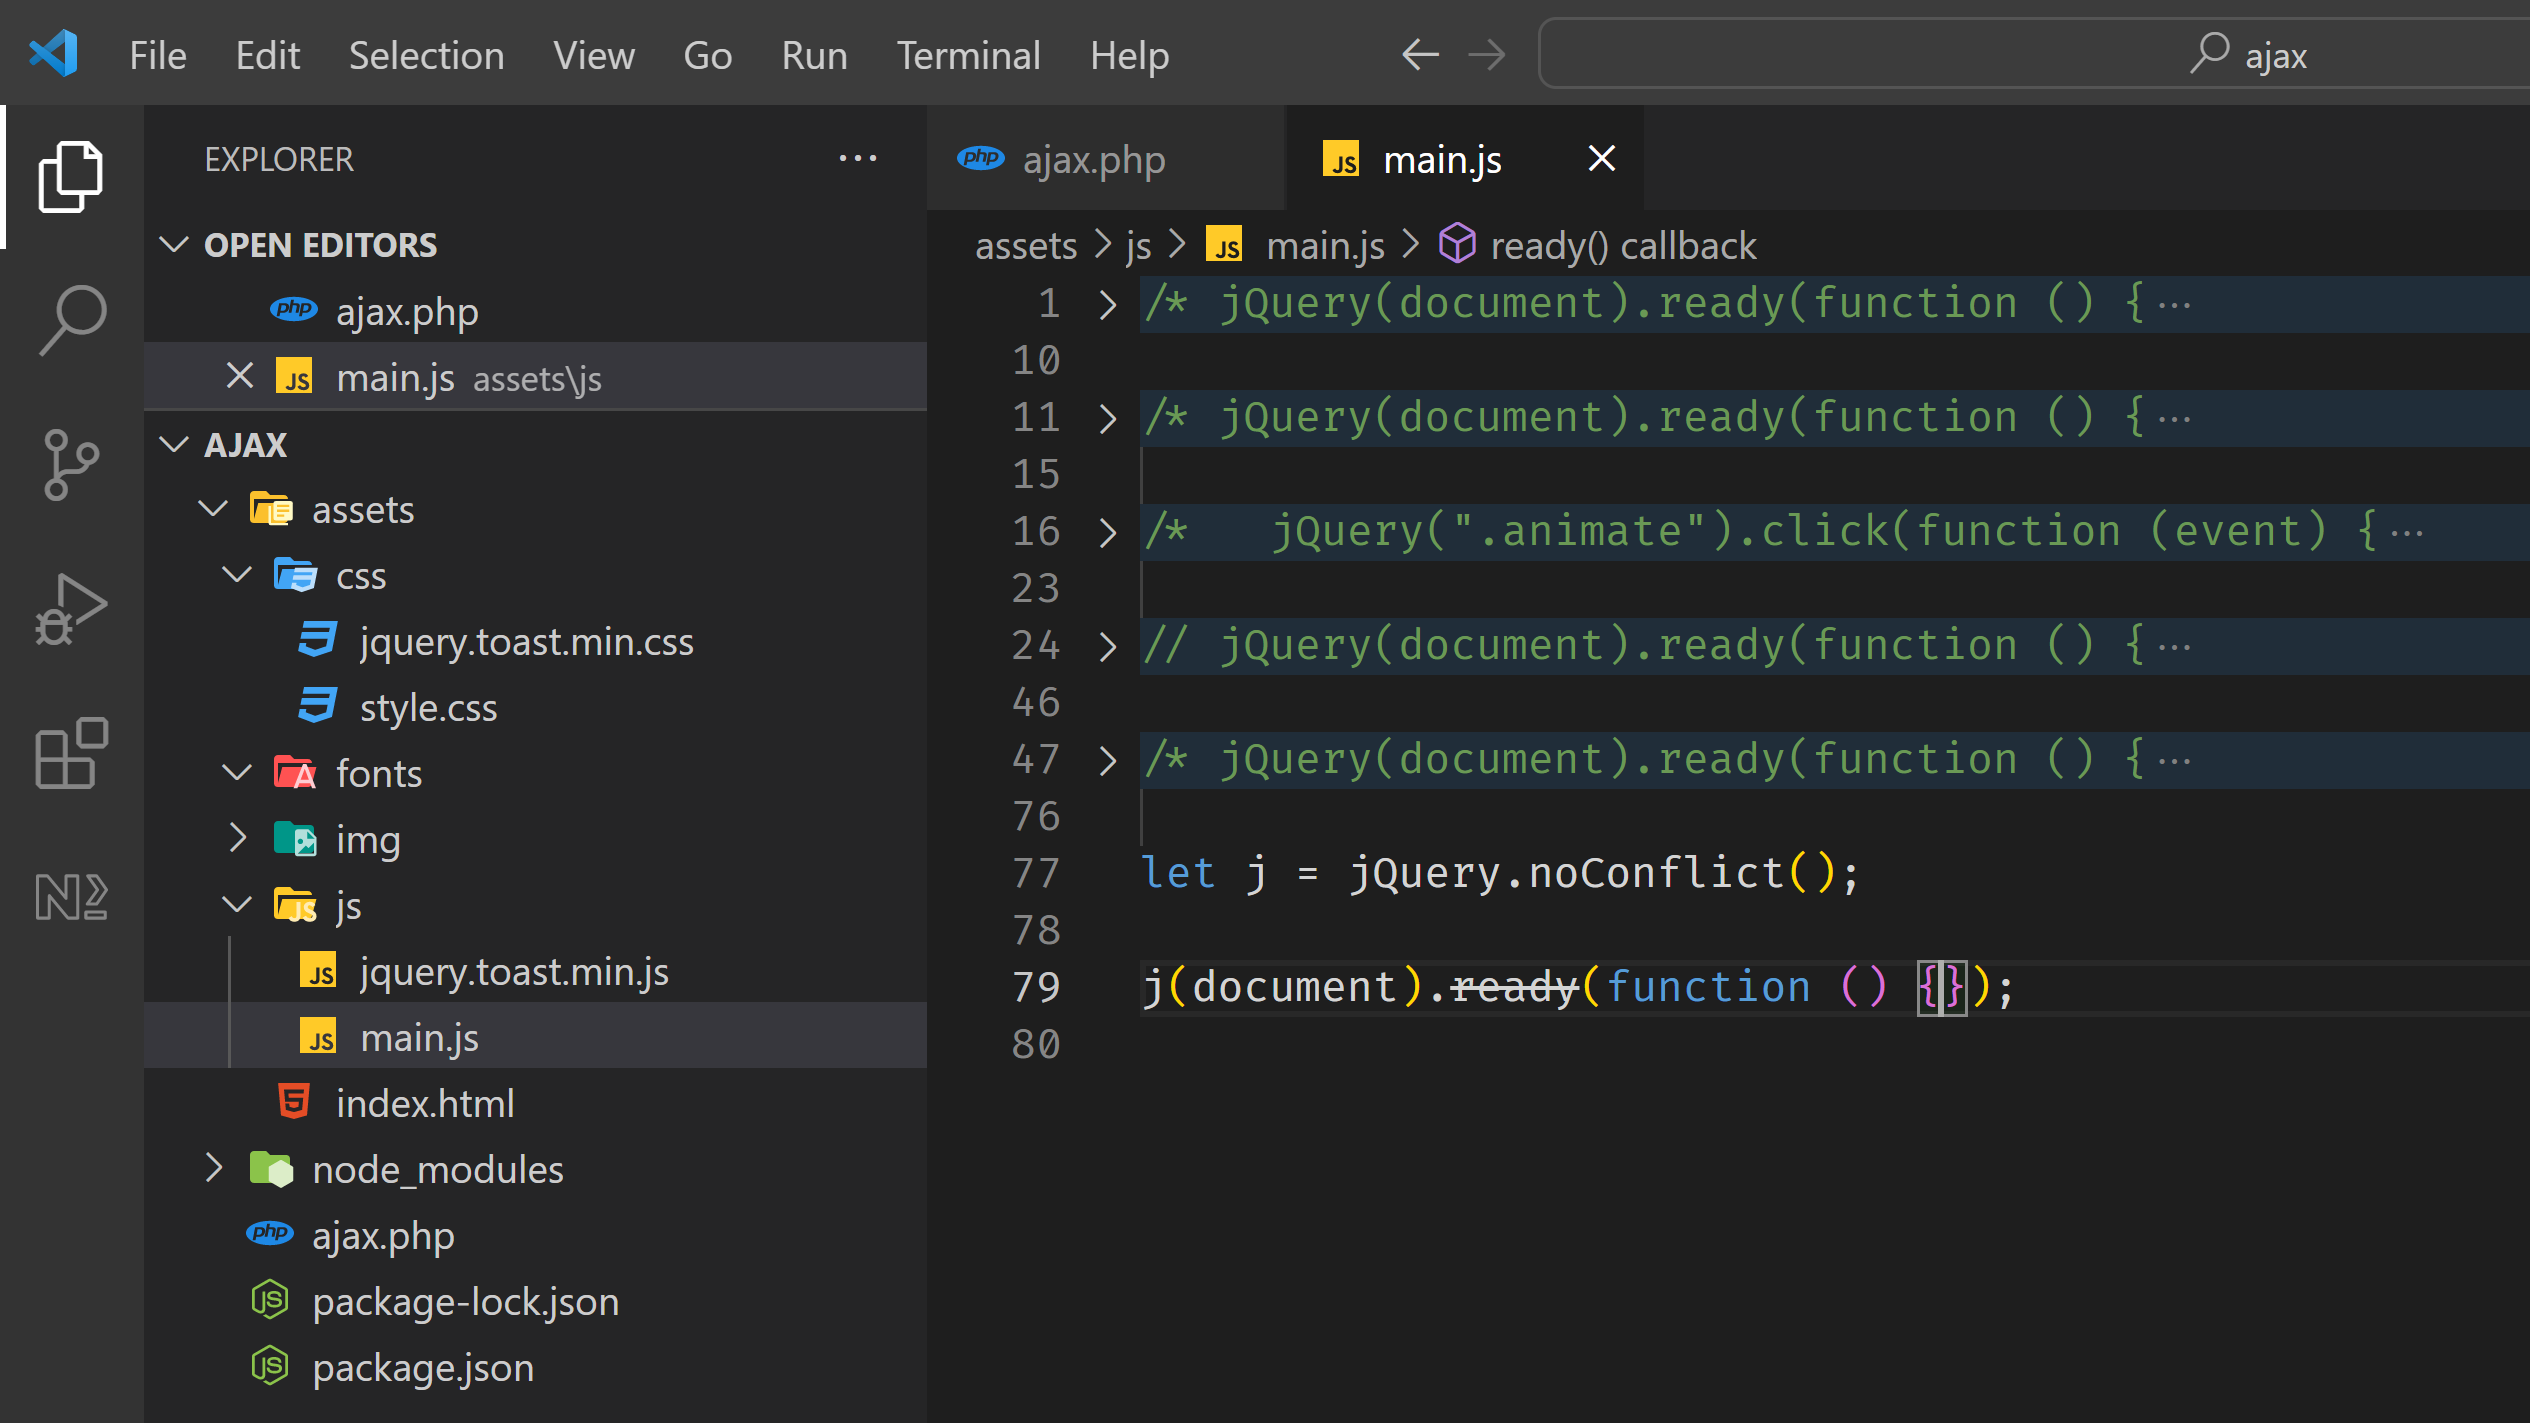Open the Terminal menu
The height and width of the screenshot is (1423, 2530).
[x=968, y=55]
